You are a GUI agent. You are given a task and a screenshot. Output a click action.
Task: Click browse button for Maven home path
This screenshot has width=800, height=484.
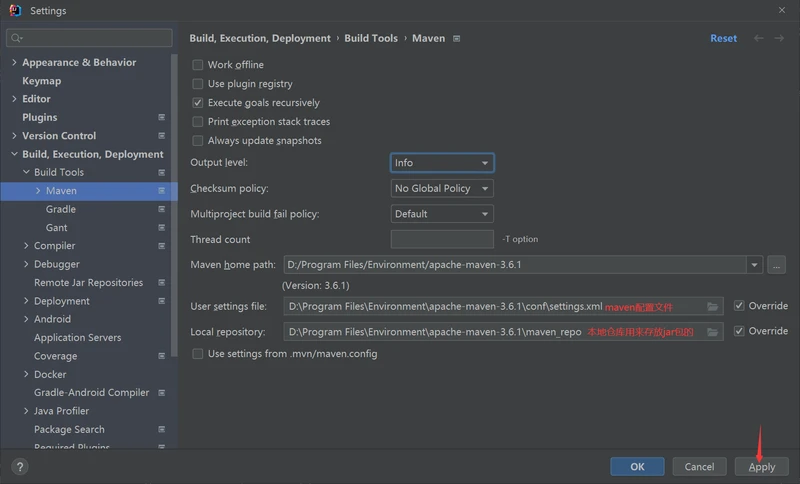[x=777, y=265]
